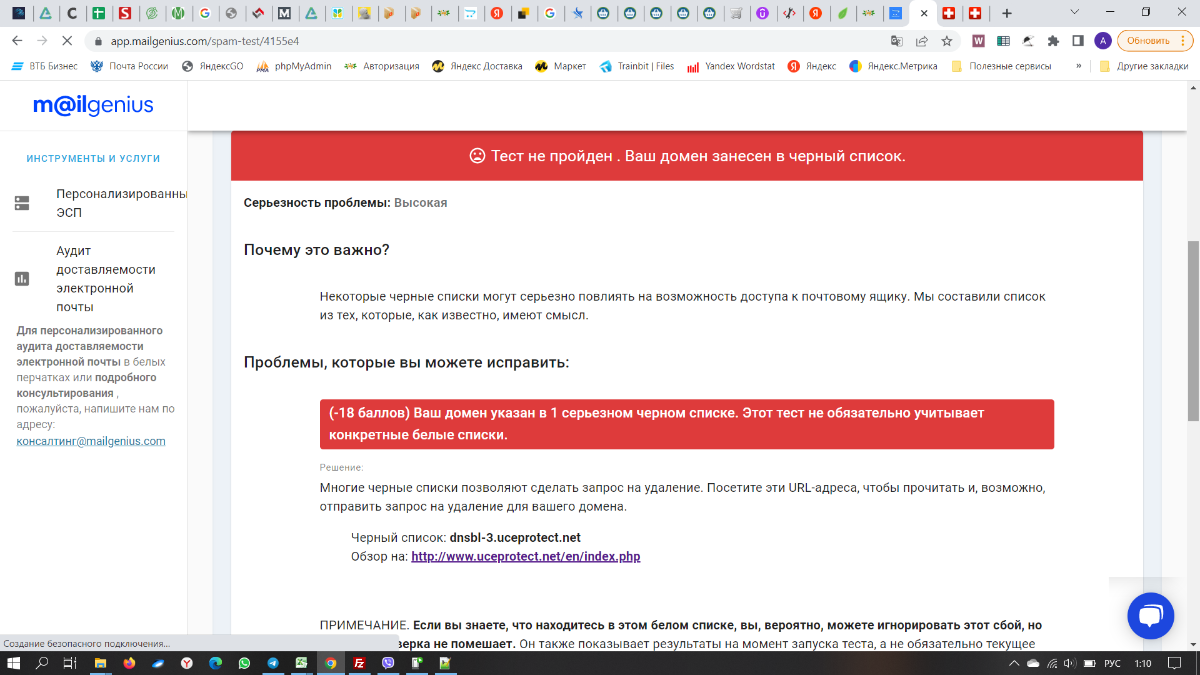Screen dimensions: 1200x675
Task: Open Аудит доставляемости электронной почты item
Action: point(106,279)
